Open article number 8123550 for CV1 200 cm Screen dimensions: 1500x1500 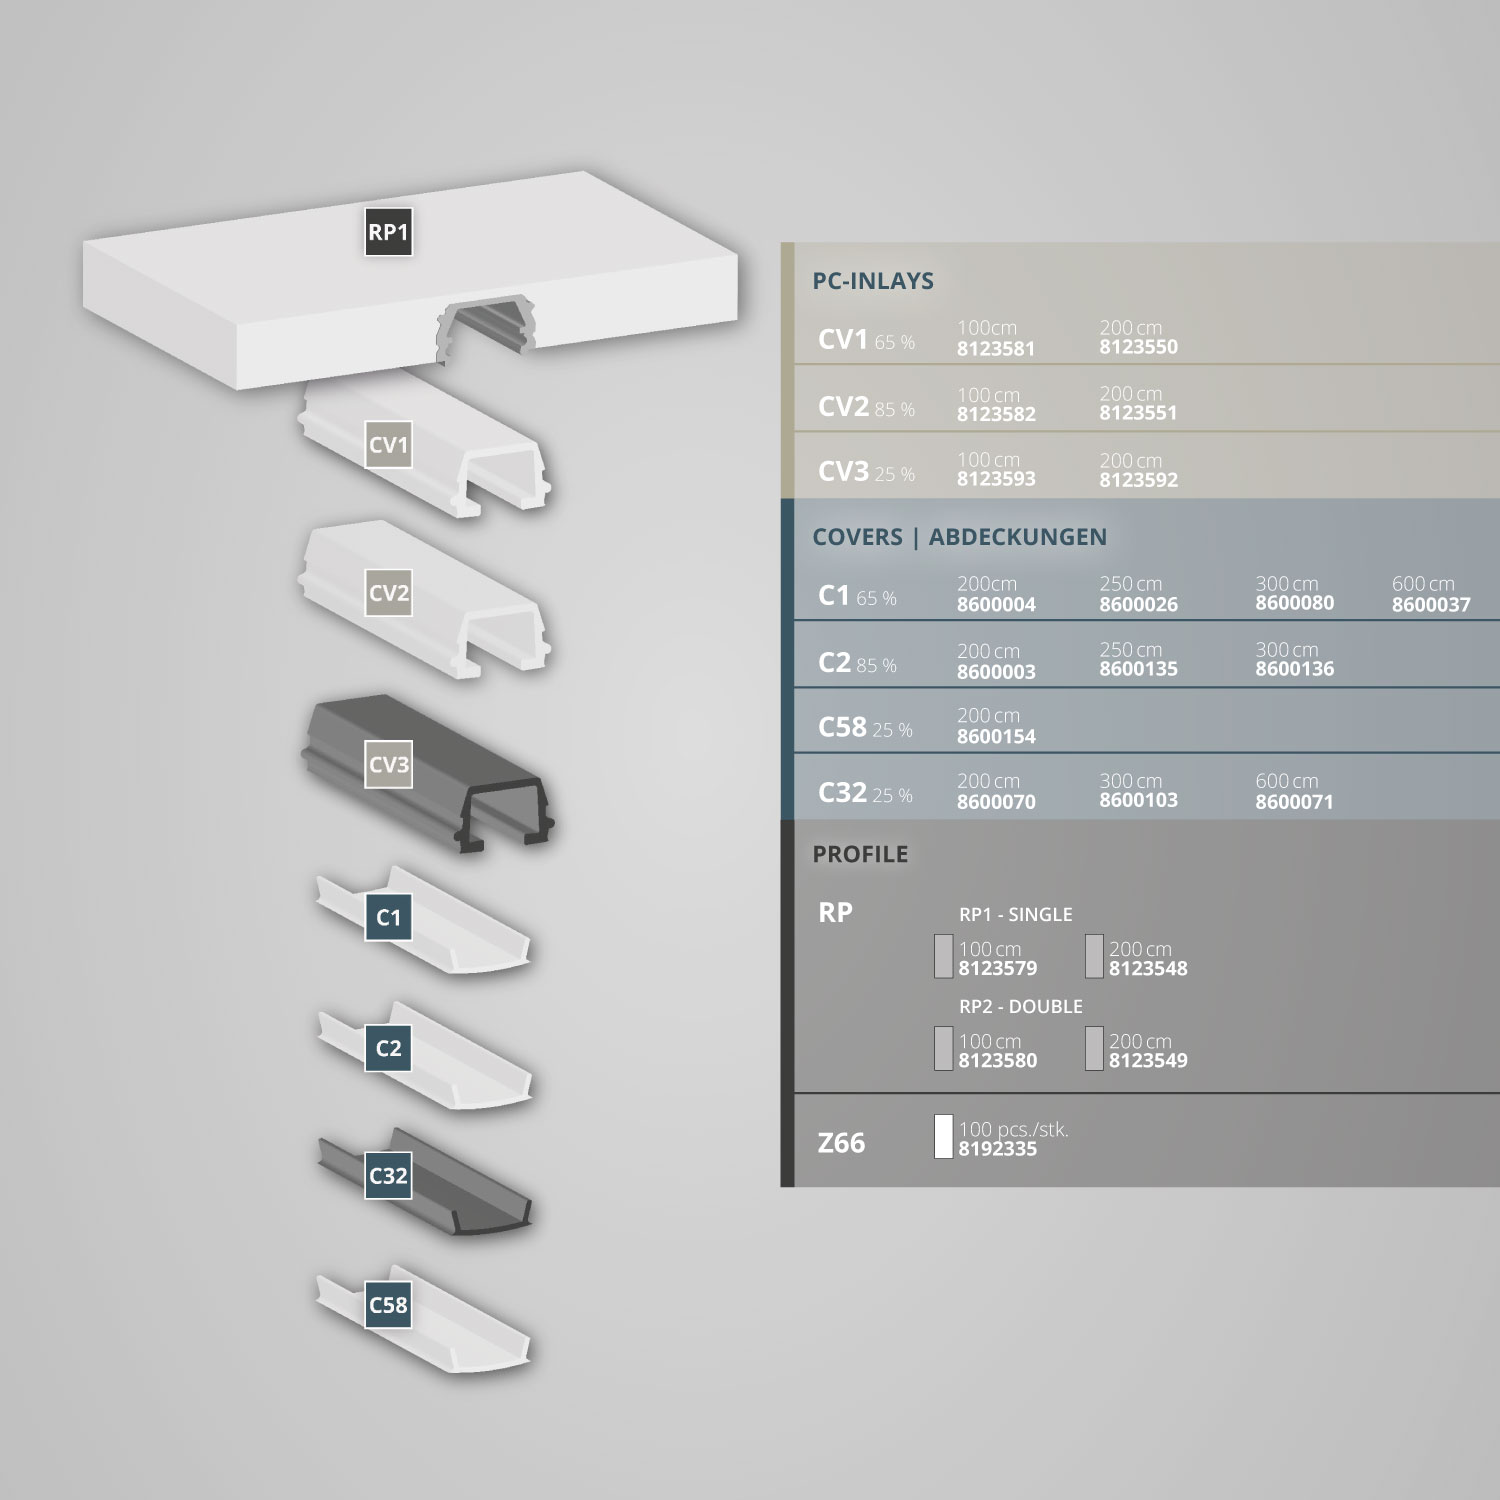tap(1138, 347)
